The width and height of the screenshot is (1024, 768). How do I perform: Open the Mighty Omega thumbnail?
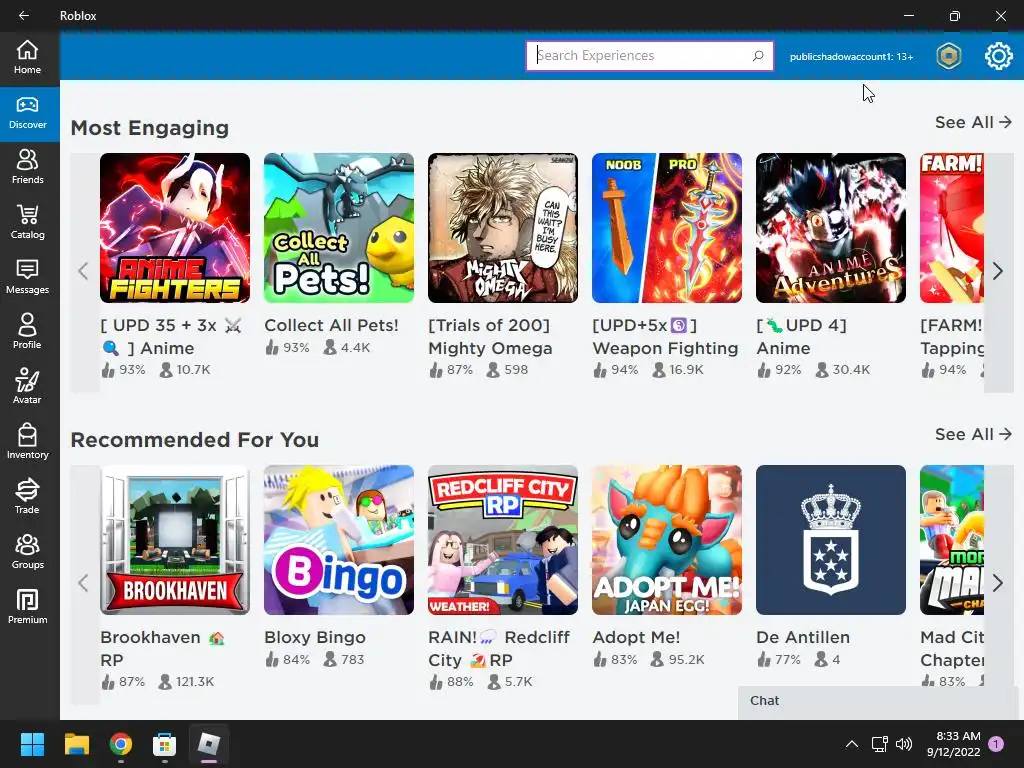click(x=503, y=228)
